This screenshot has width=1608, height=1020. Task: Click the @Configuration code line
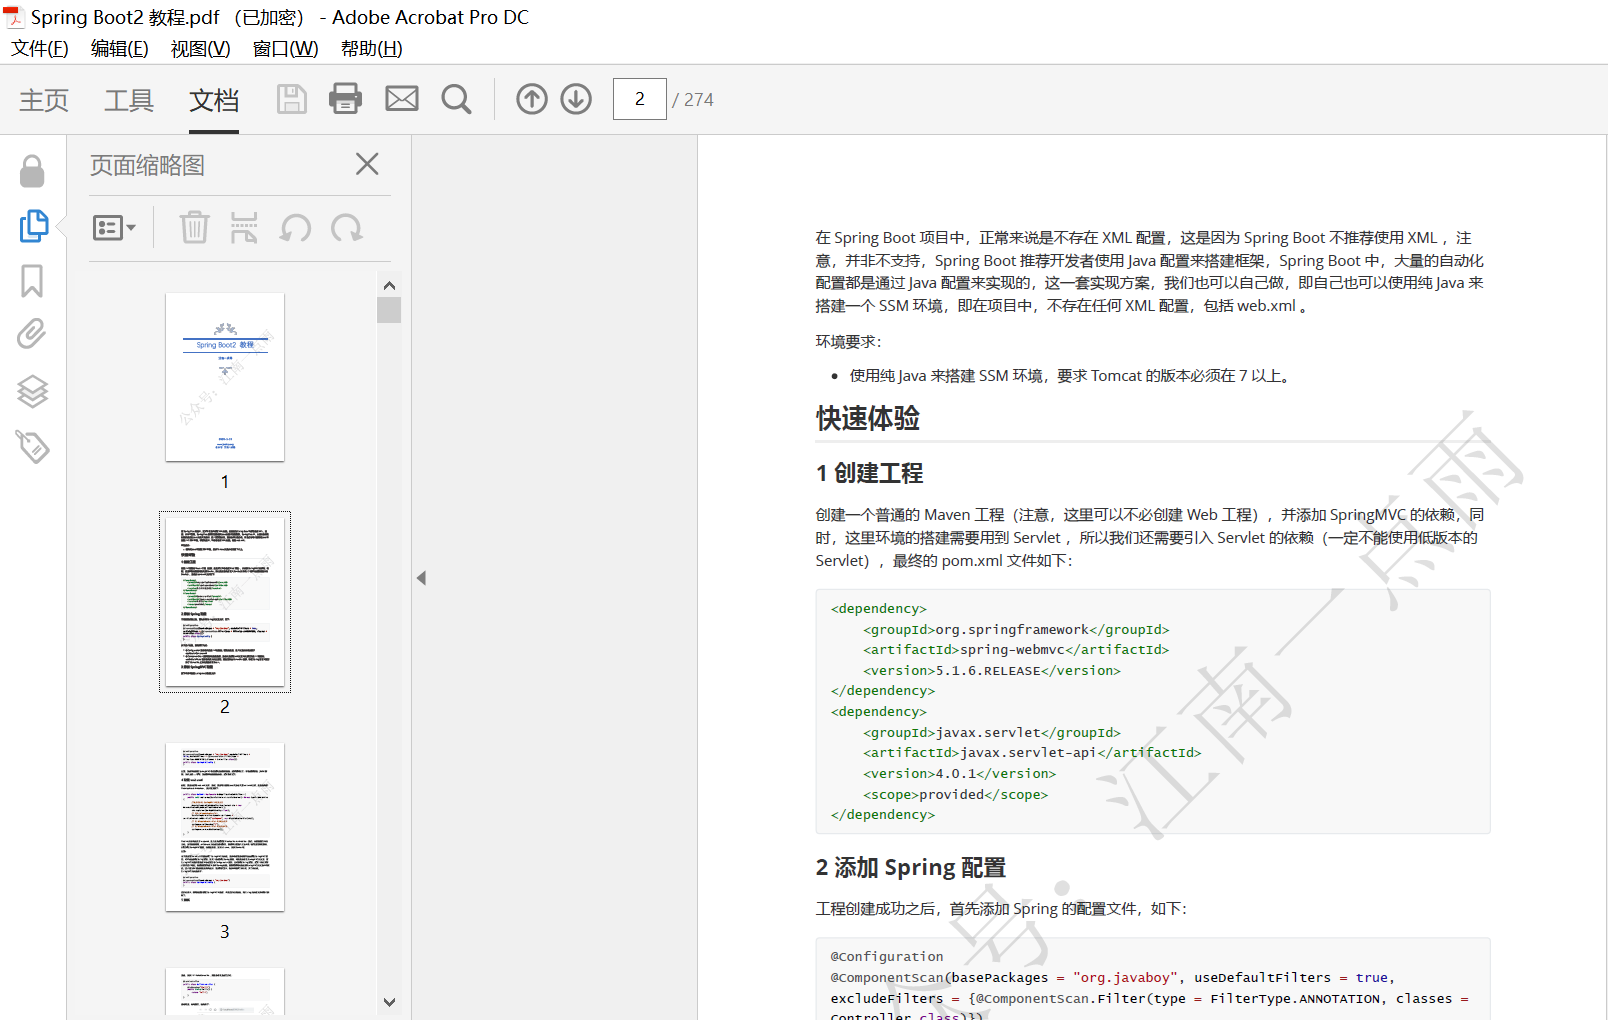tap(887, 957)
